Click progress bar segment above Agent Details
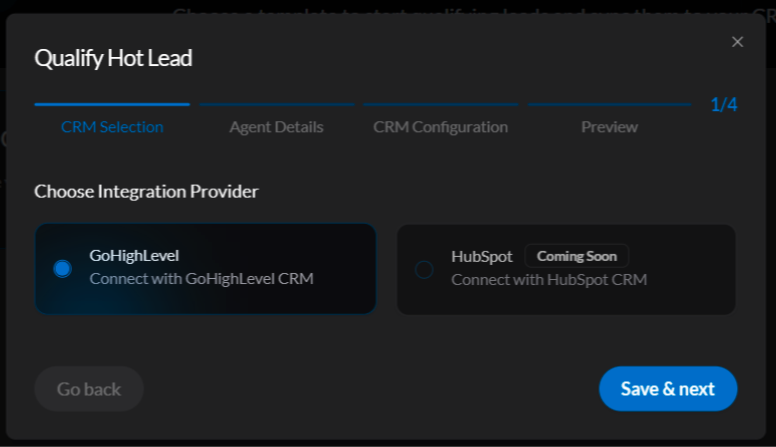Viewport: 776px width, 447px height. point(276,104)
